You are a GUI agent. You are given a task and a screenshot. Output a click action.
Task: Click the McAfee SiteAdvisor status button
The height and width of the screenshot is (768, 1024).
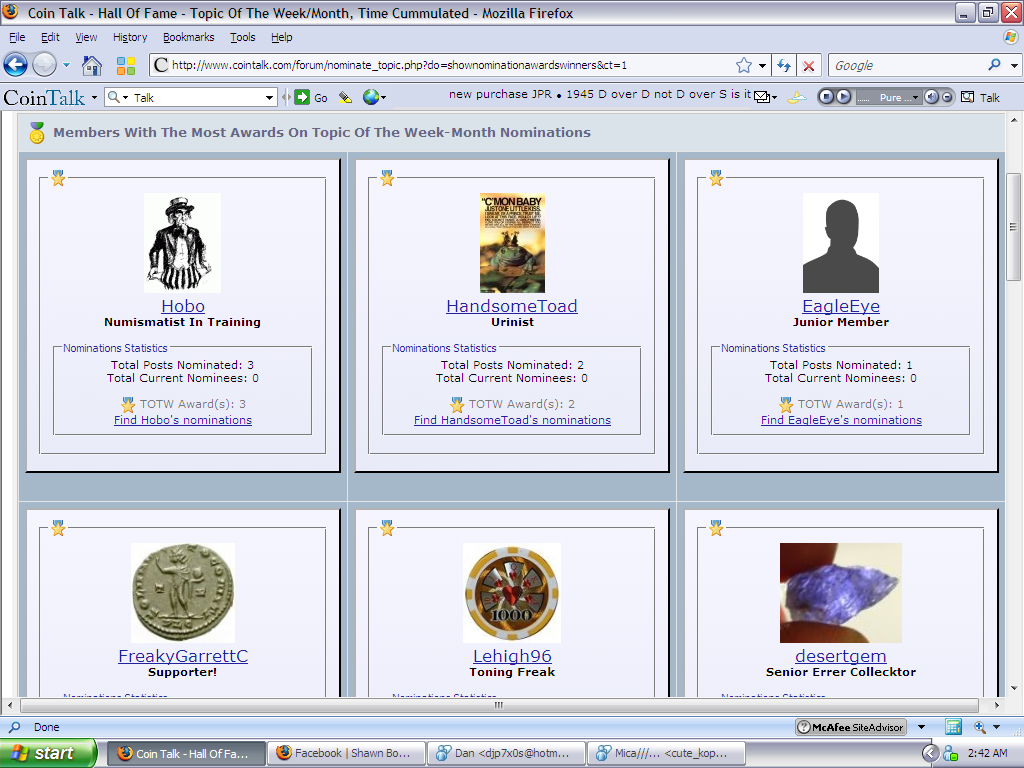[851, 727]
